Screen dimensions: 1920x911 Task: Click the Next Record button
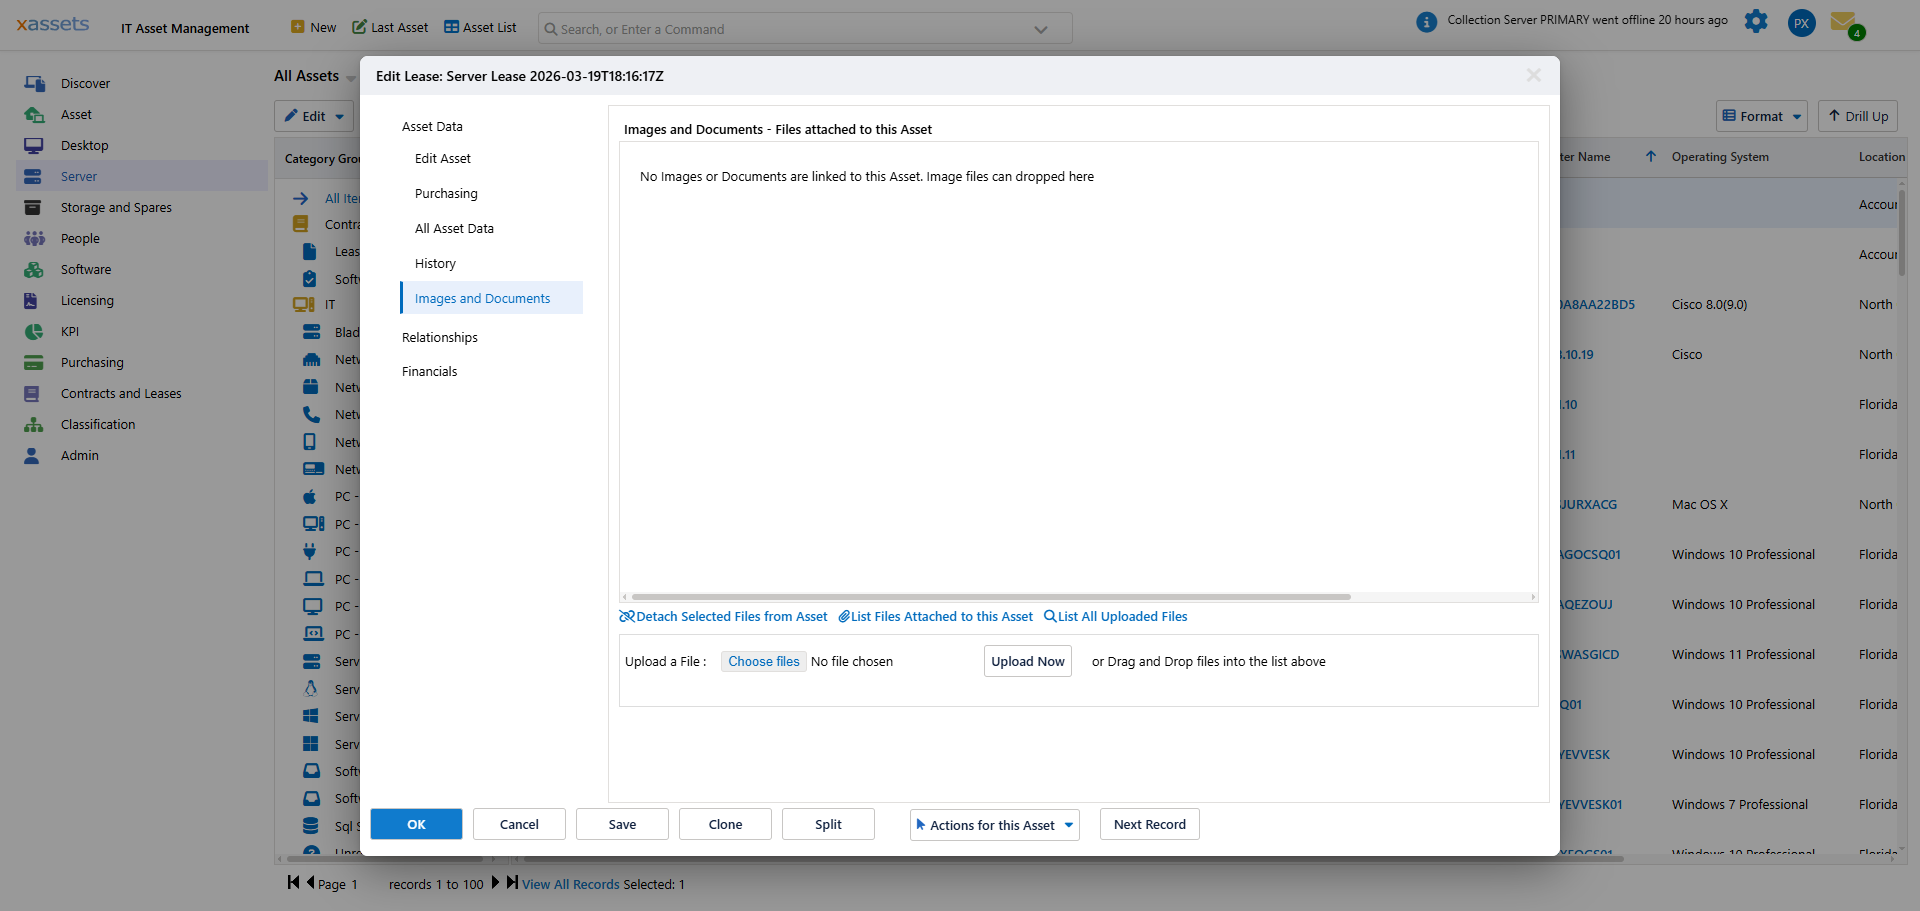[1149, 824]
